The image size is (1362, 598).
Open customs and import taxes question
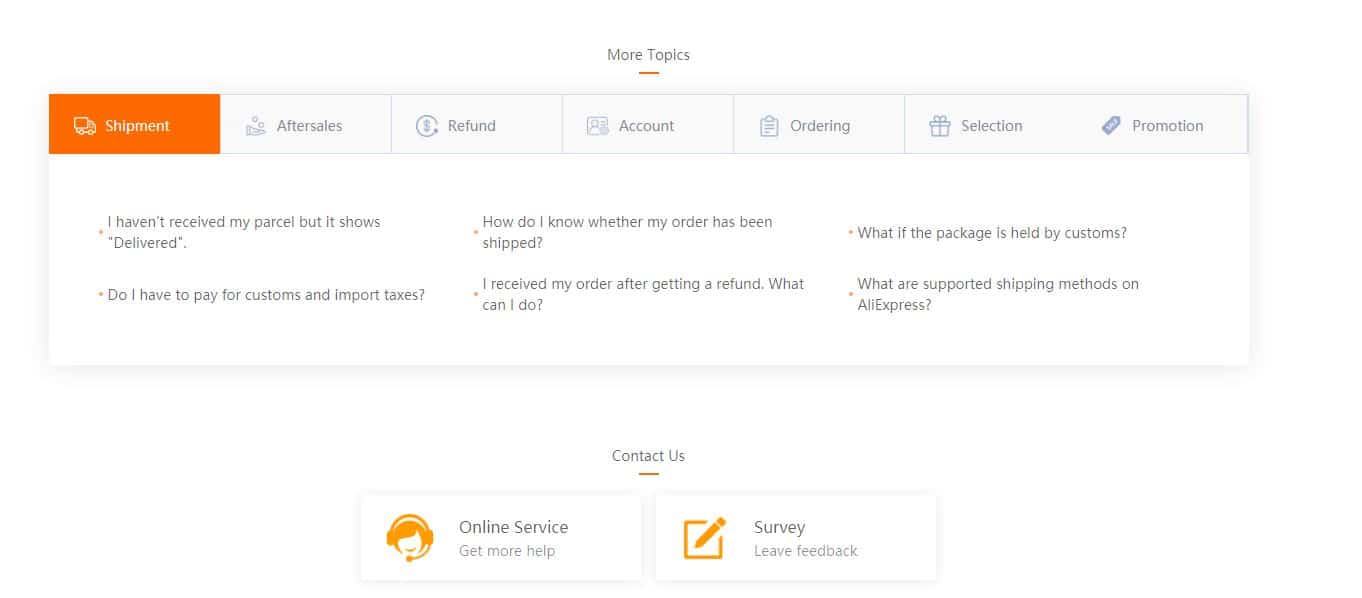[x=266, y=295]
